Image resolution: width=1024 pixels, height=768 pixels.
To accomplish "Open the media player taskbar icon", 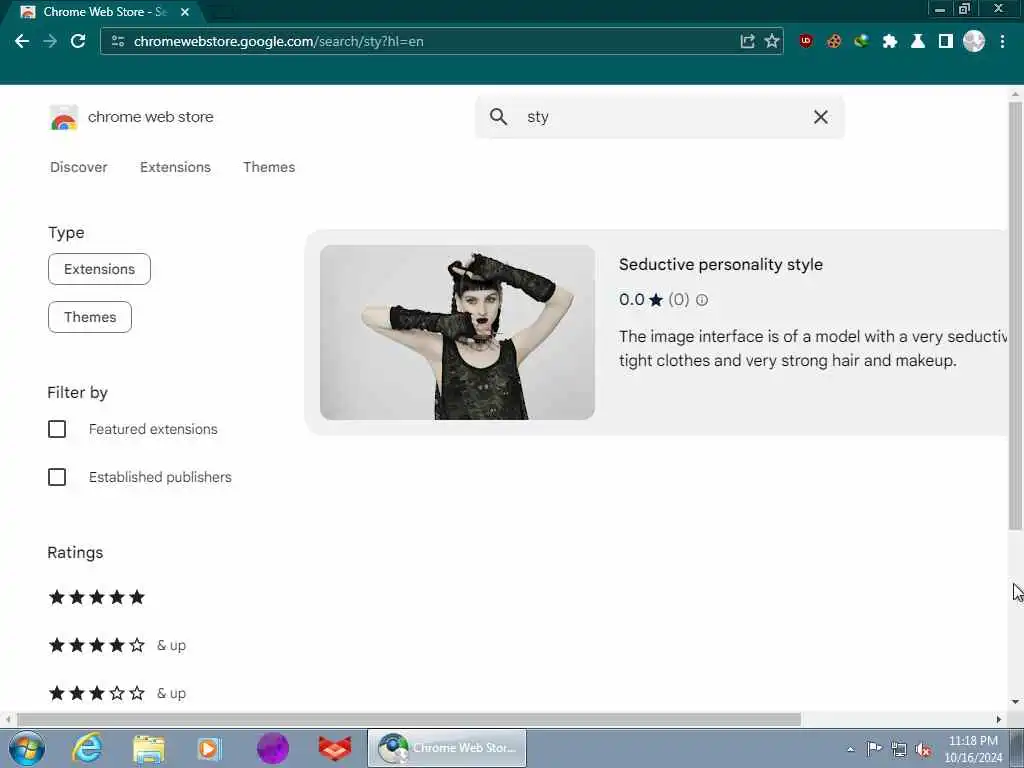I will pyautogui.click(x=210, y=748).
